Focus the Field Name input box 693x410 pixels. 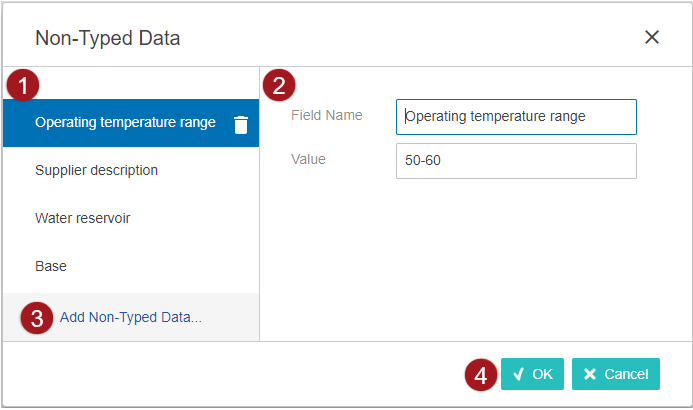click(x=516, y=117)
